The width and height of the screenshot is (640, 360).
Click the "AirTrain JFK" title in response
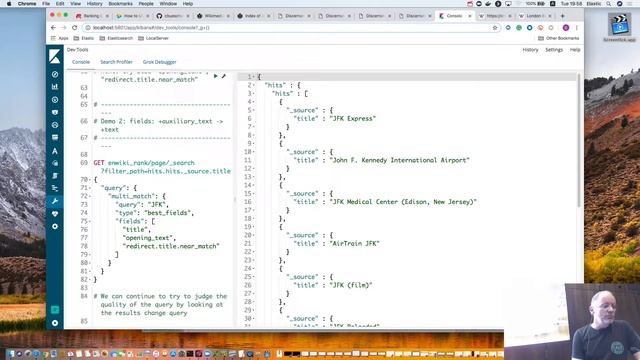(x=354, y=244)
